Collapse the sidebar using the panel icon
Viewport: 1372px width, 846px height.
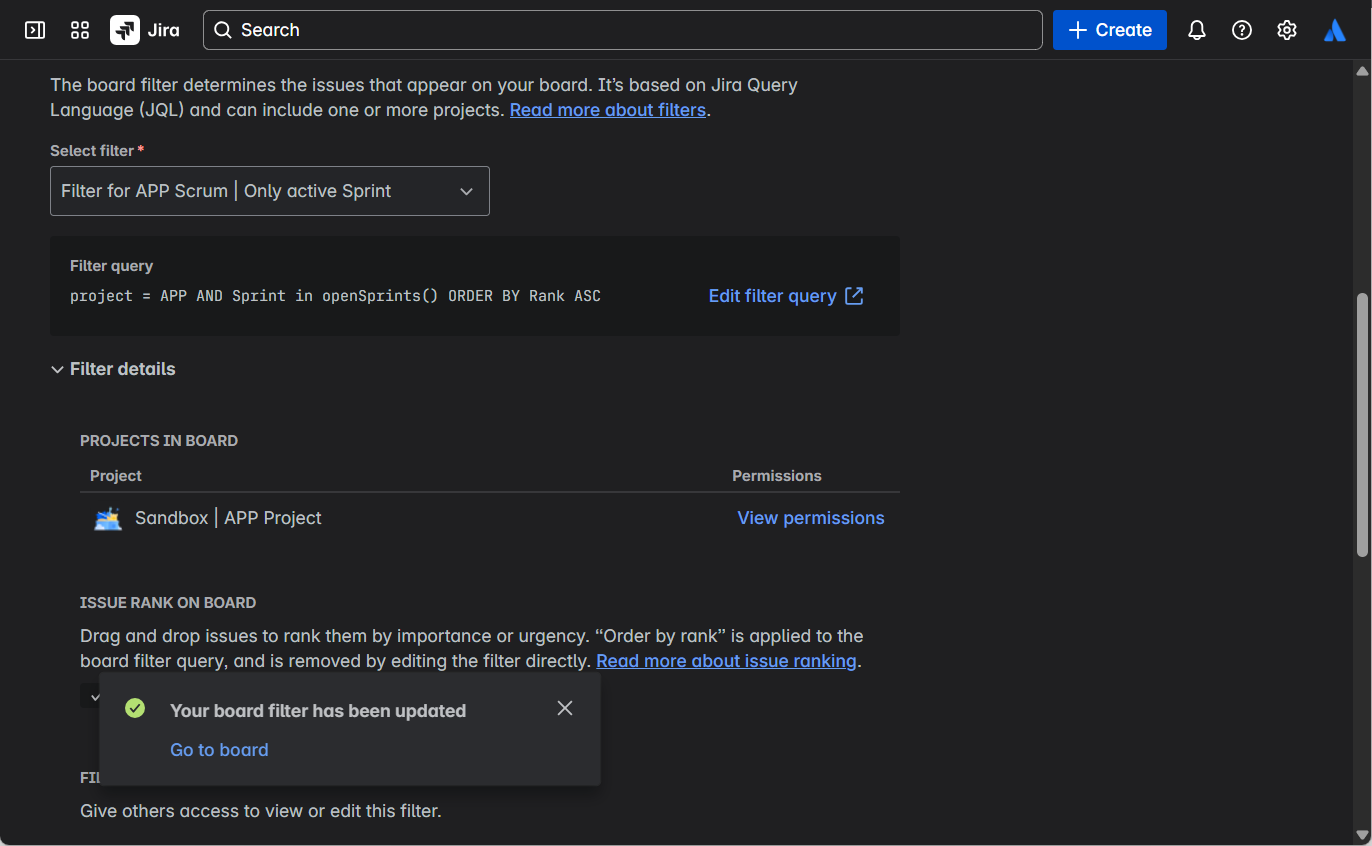point(34,30)
